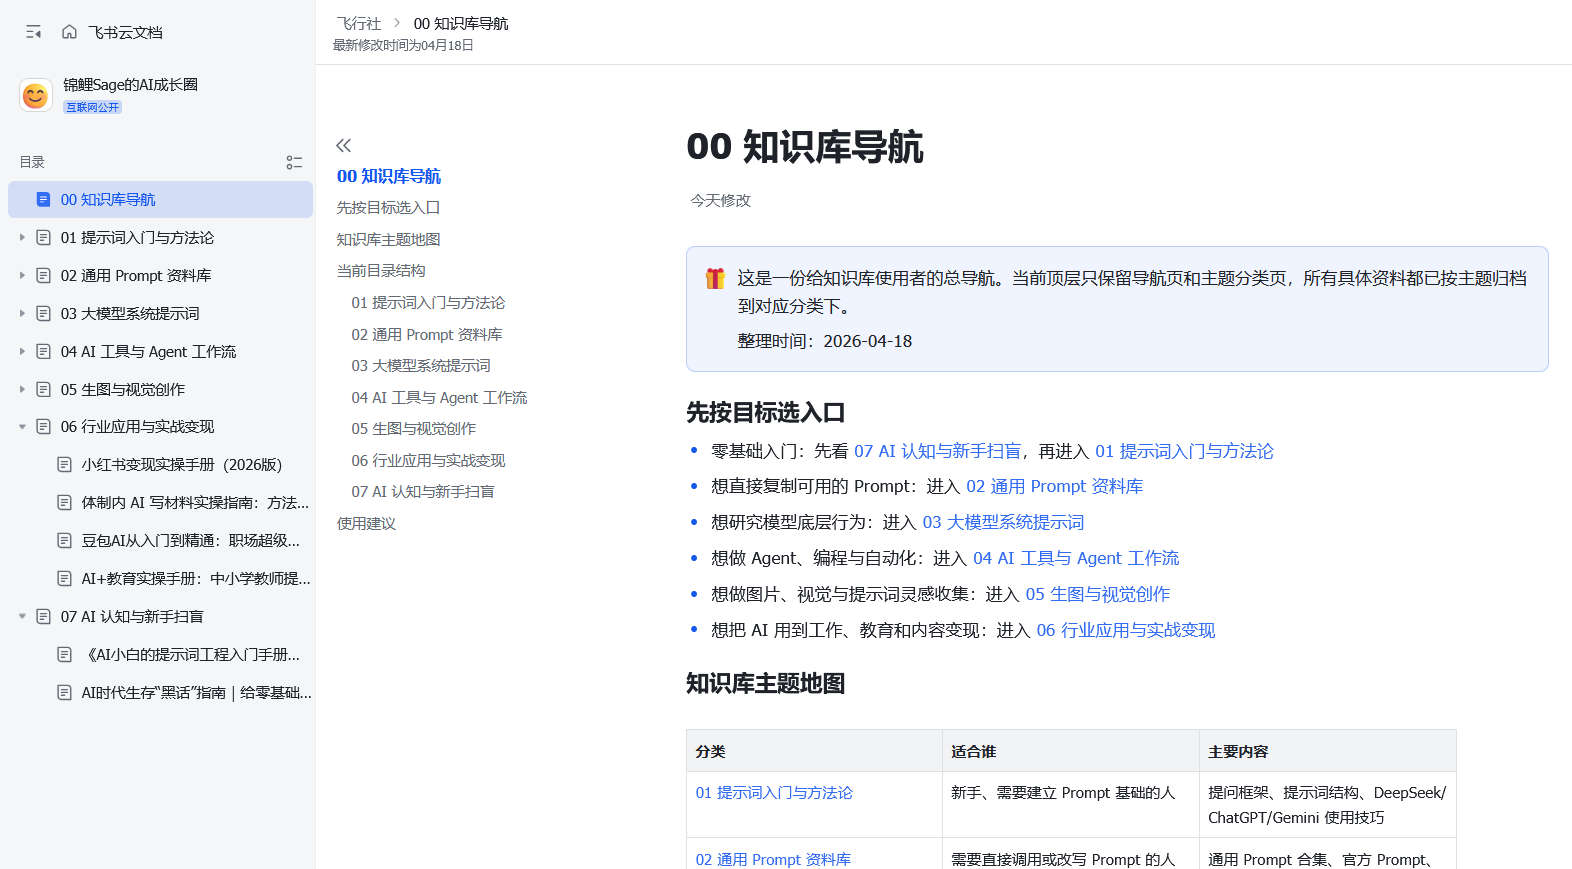
Task: Click the page icon of 豆包AI从入门到精通
Action: 64,541
